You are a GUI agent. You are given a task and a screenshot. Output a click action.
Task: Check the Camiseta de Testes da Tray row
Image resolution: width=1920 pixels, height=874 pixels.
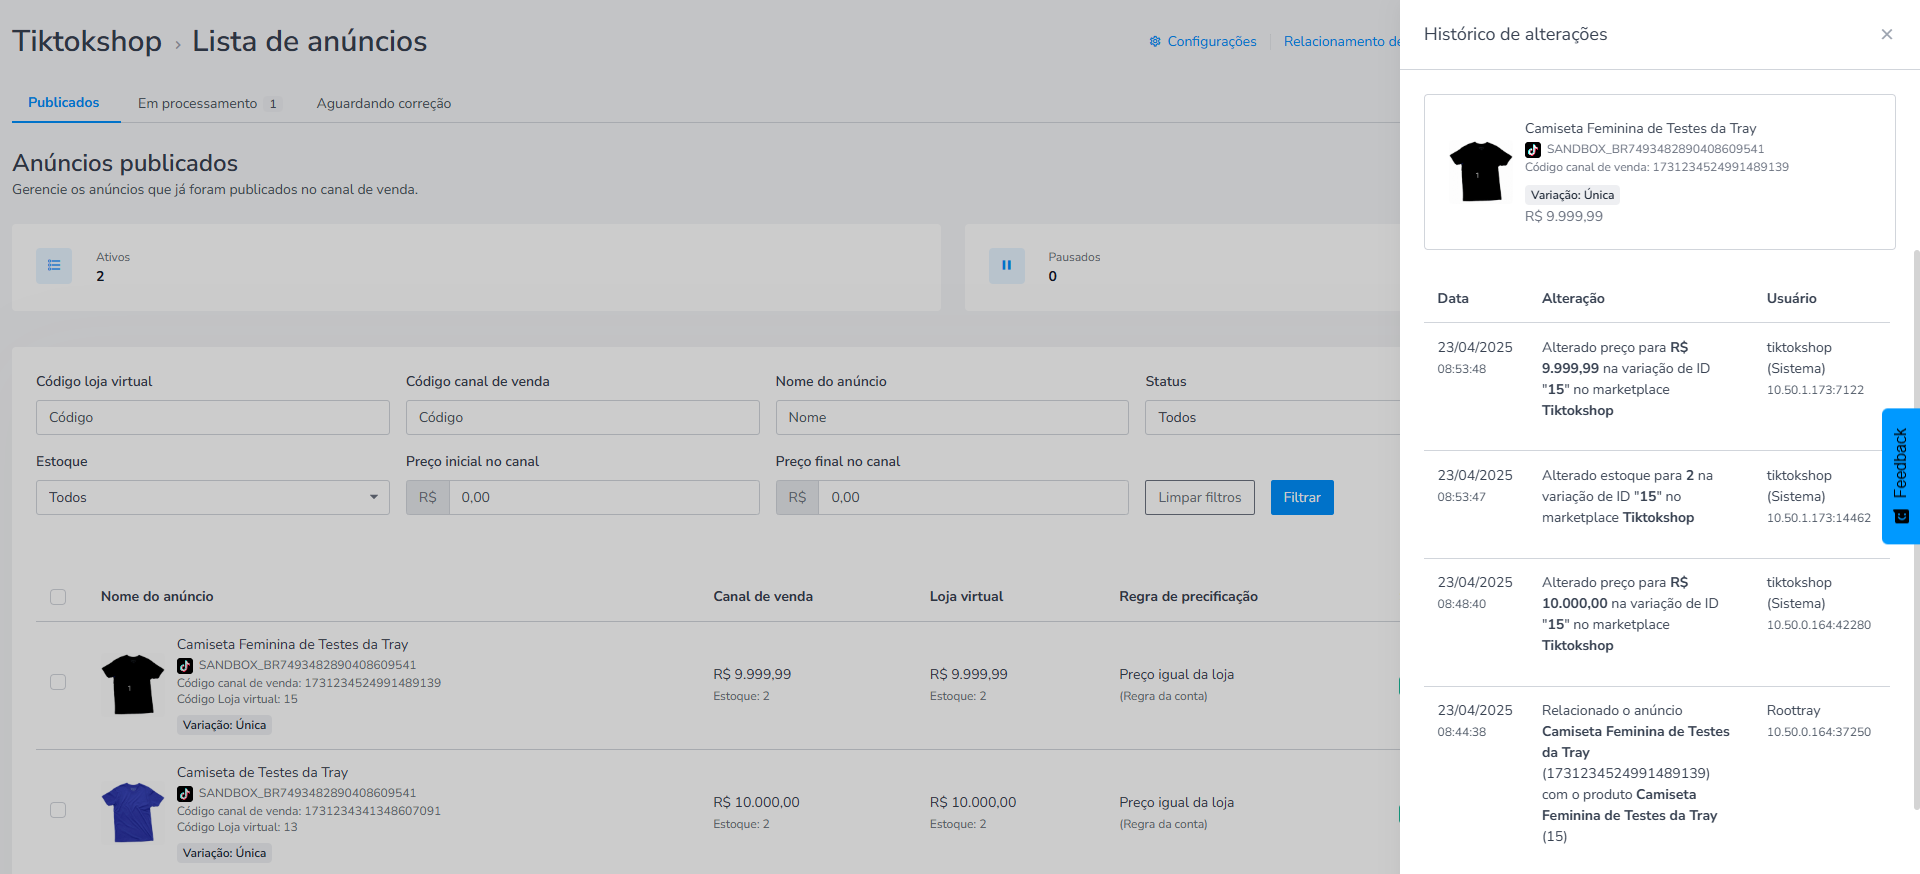tap(58, 810)
